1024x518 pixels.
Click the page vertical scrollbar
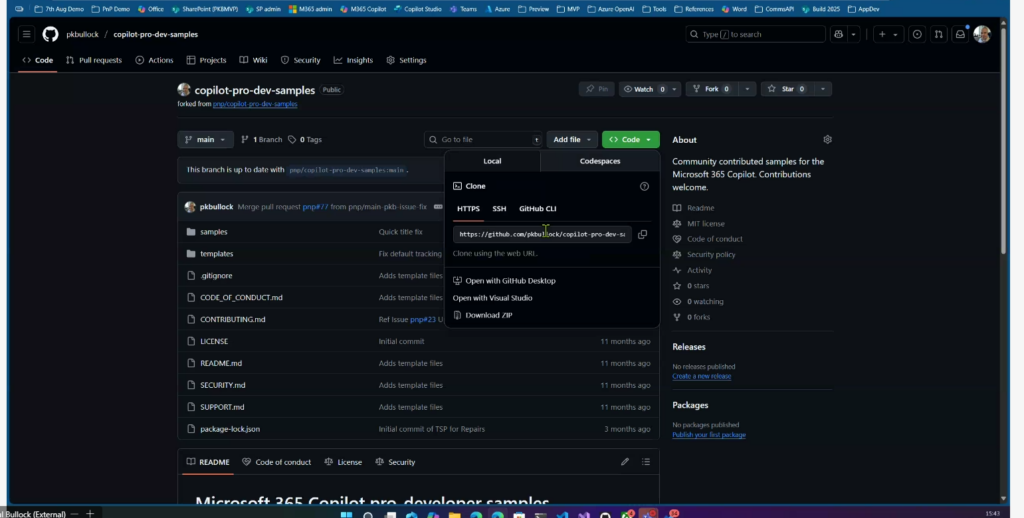point(1004,140)
